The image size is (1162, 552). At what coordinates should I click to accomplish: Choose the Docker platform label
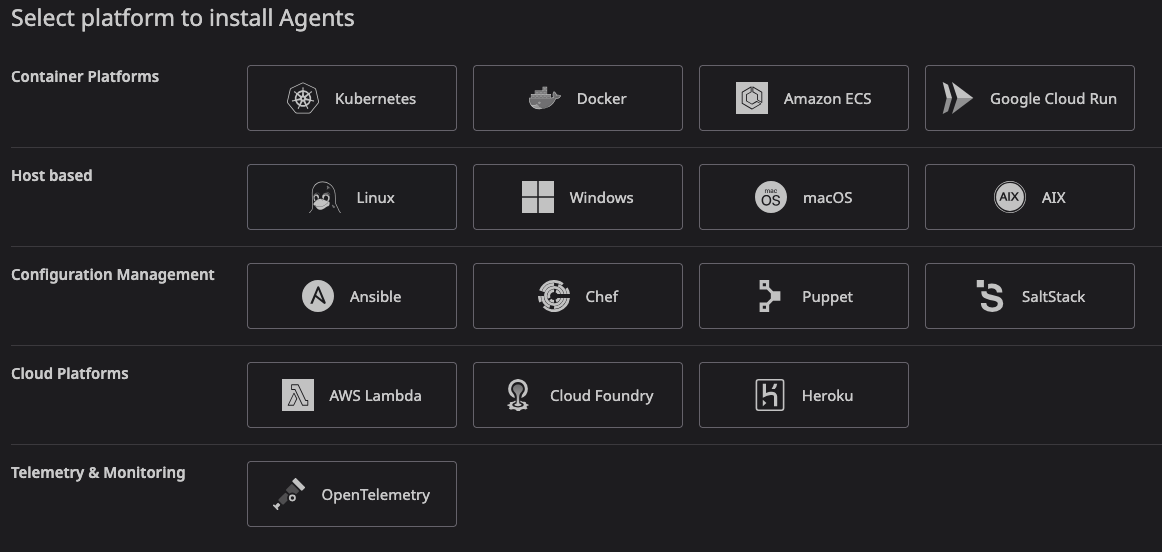tap(601, 99)
